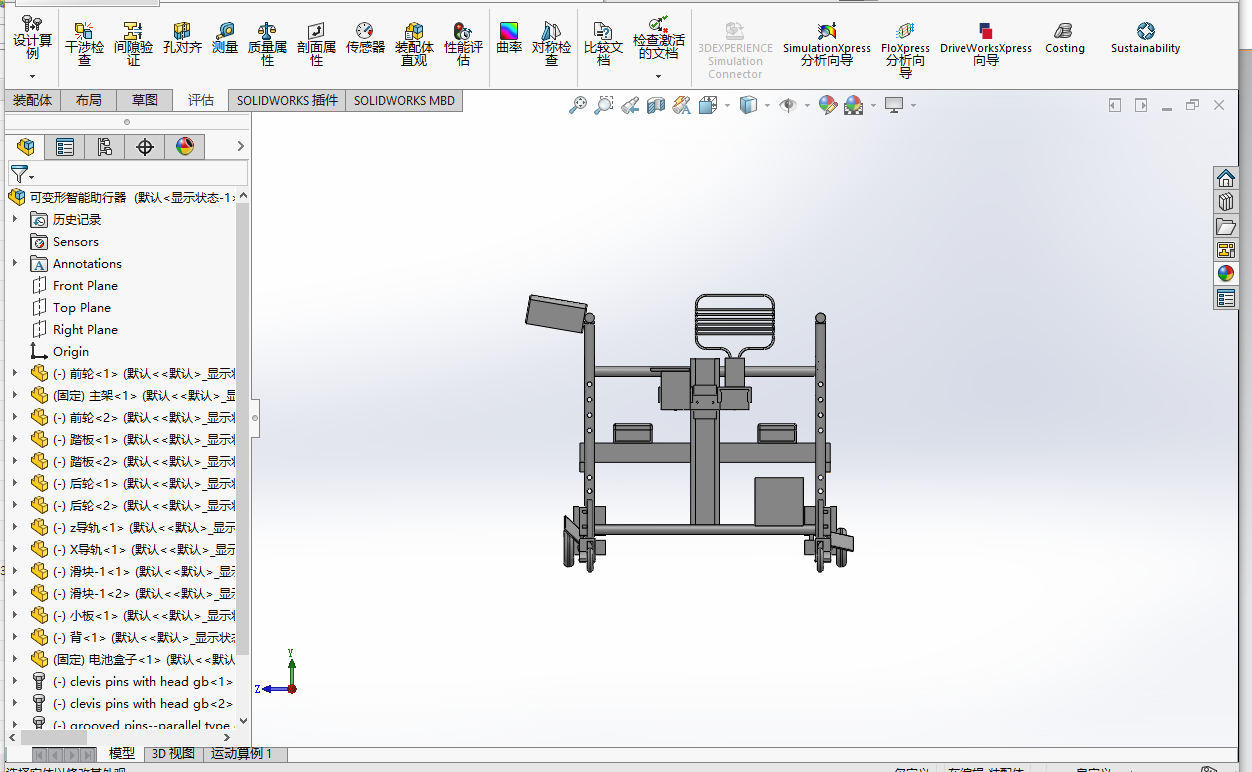Toggle the Section View icon
This screenshot has width=1252, height=772.
(x=656, y=105)
